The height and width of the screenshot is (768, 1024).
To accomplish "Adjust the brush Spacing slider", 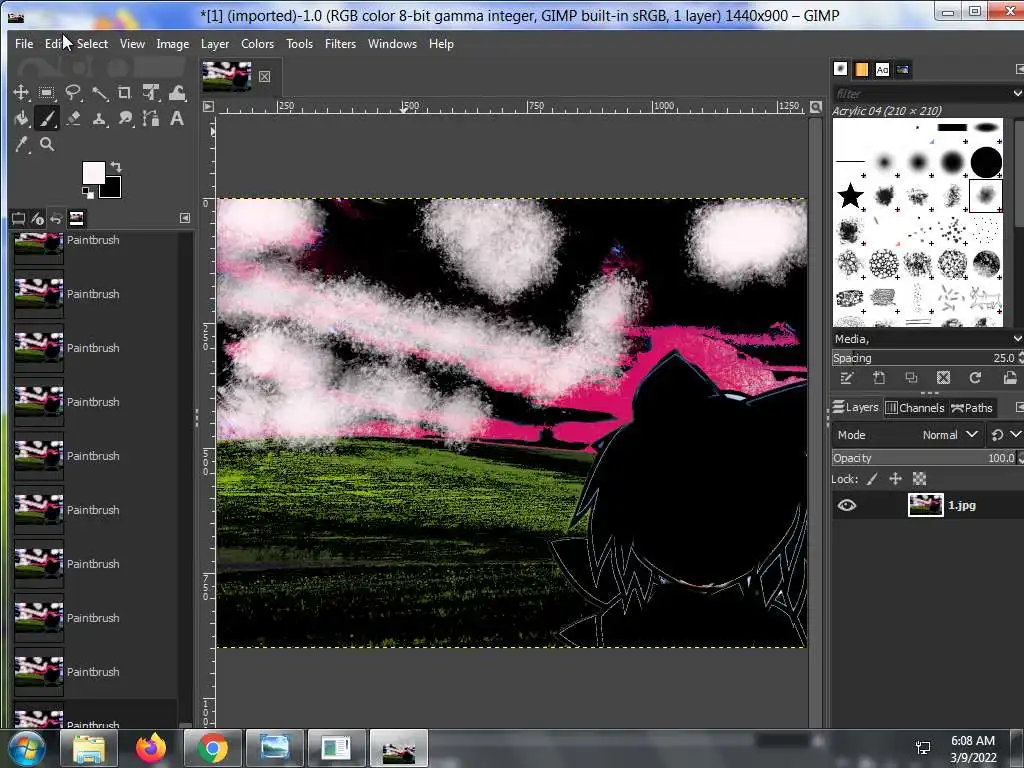I will (x=925, y=358).
